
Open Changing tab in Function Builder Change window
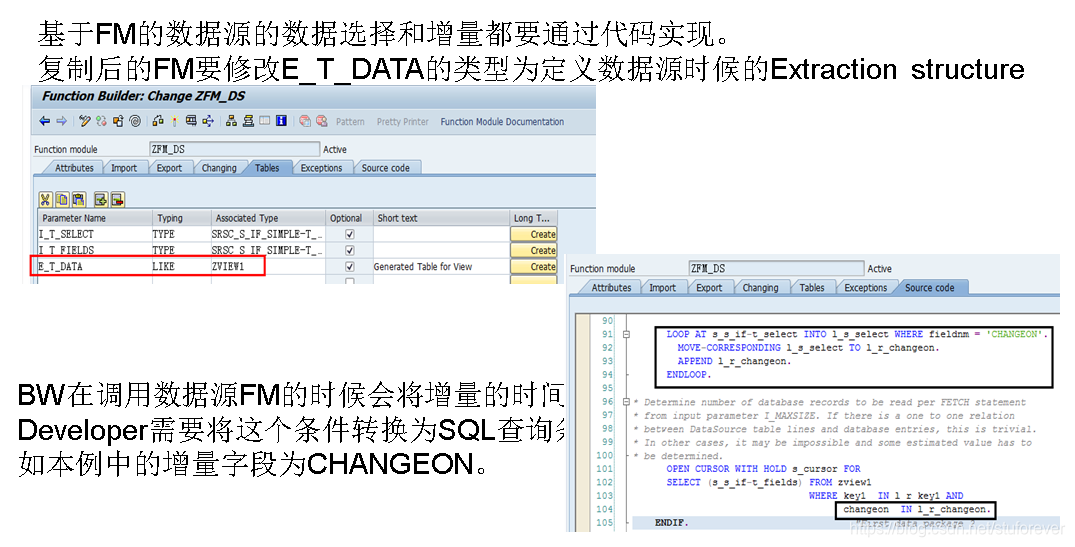click(x=219, y=168)
